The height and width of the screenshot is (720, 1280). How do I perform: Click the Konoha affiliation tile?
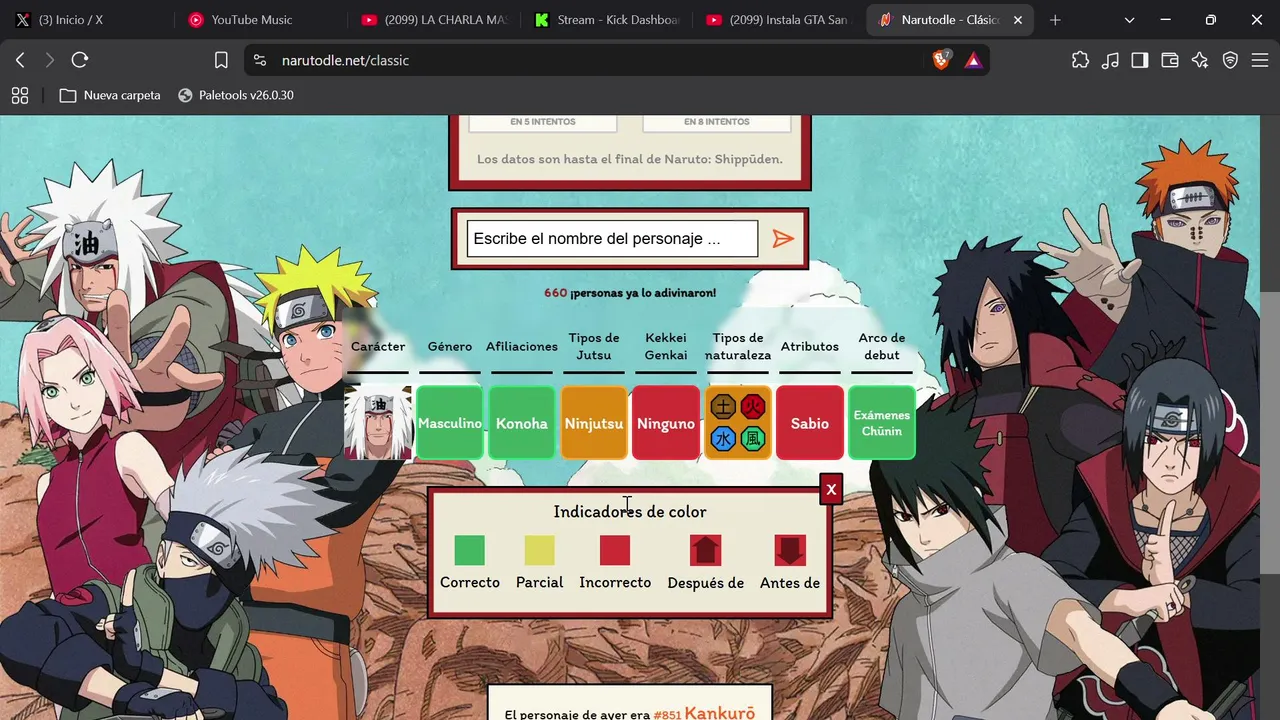[522, 423]
